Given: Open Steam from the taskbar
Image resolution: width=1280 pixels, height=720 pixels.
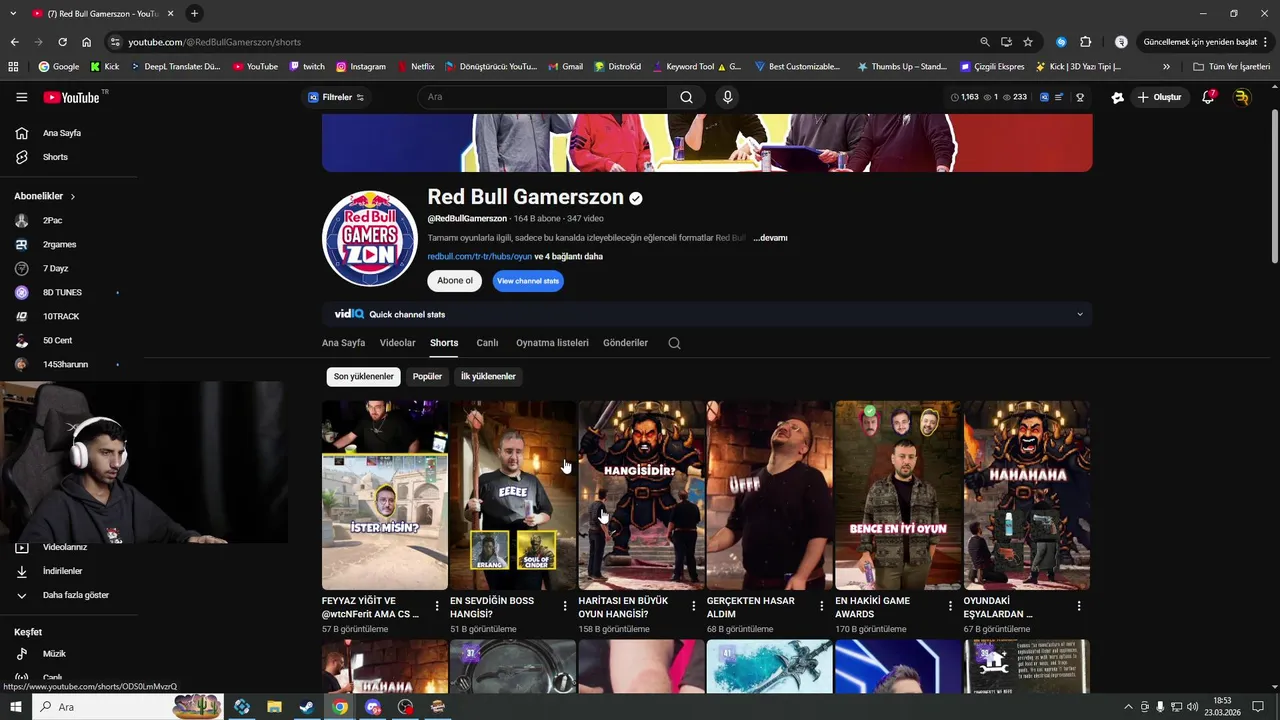Looking at the screenshot, I should click(306, 707).
